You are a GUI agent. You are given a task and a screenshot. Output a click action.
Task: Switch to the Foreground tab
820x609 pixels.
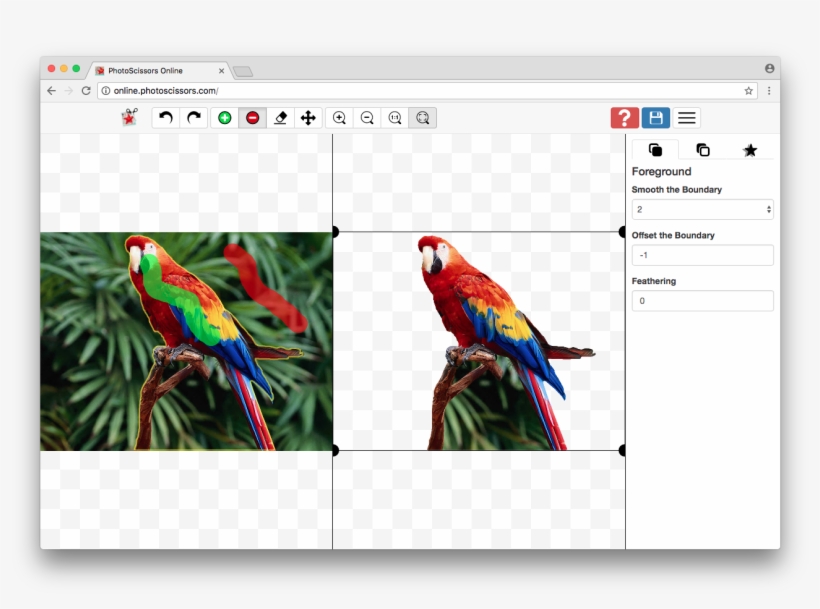click(x=655, y=150)
